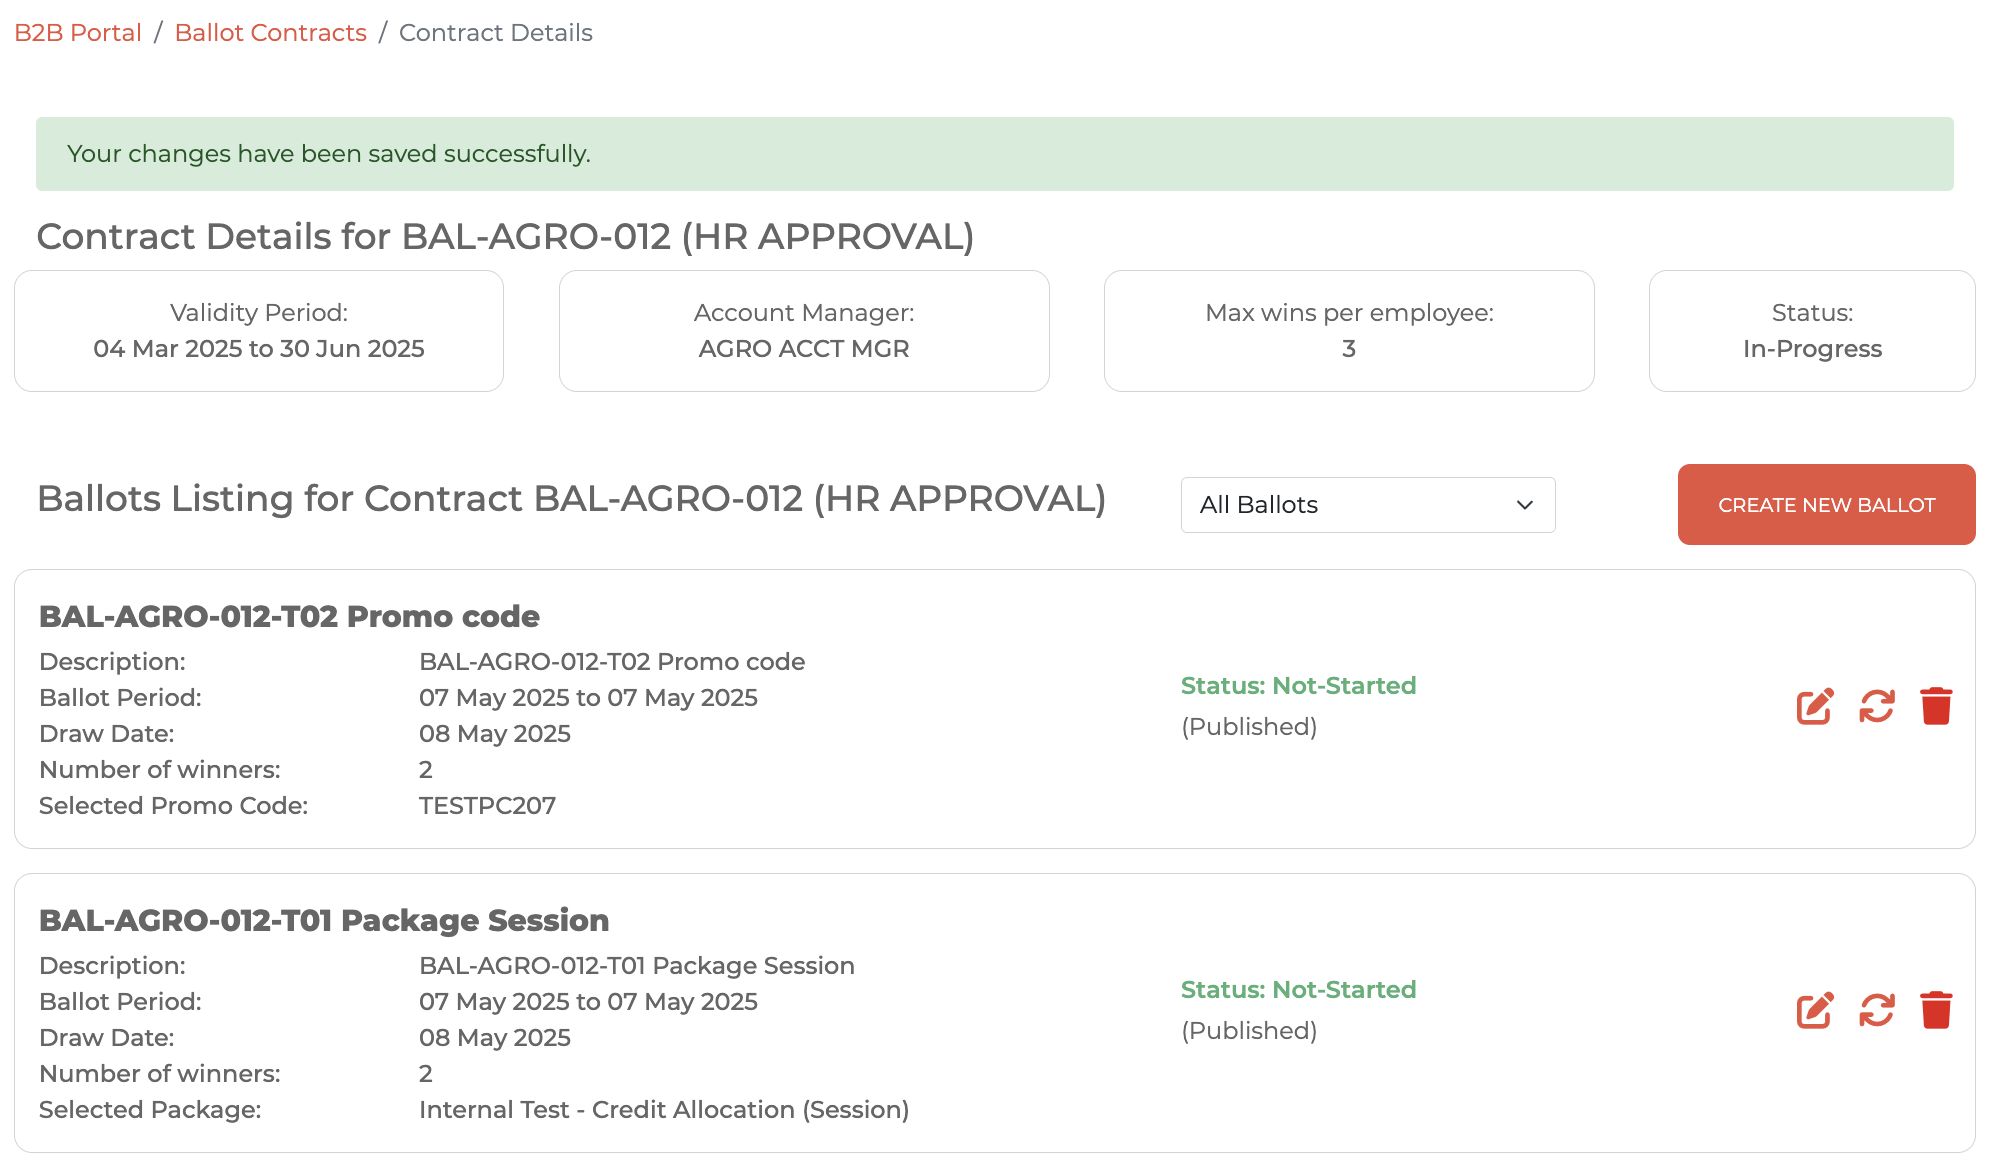Image resolution: width=2006 pixels, height=1176 pixels.
Task: Open the BAL-AGRO-012-T02 Promo code title
Action: [x=289, y=616]
